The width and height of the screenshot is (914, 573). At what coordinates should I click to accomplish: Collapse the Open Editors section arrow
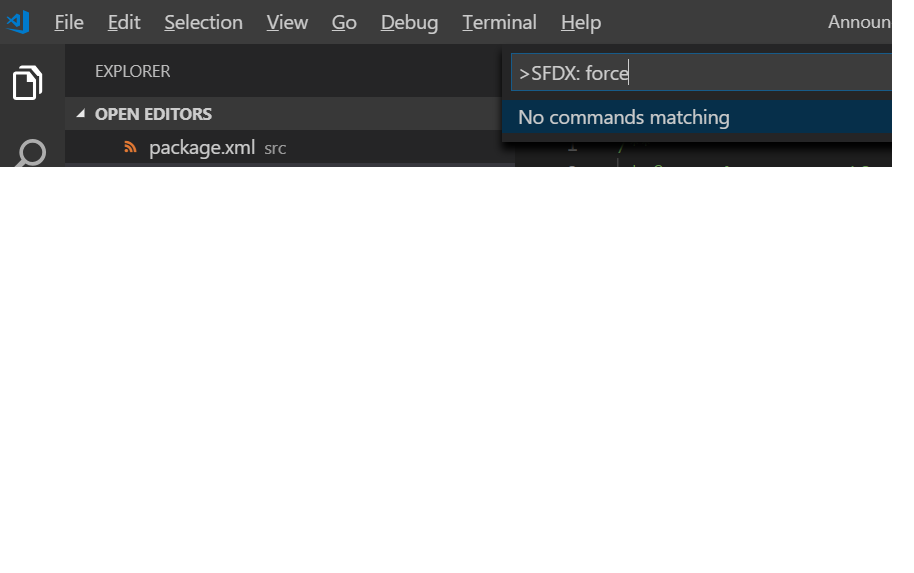pos(81,114)
